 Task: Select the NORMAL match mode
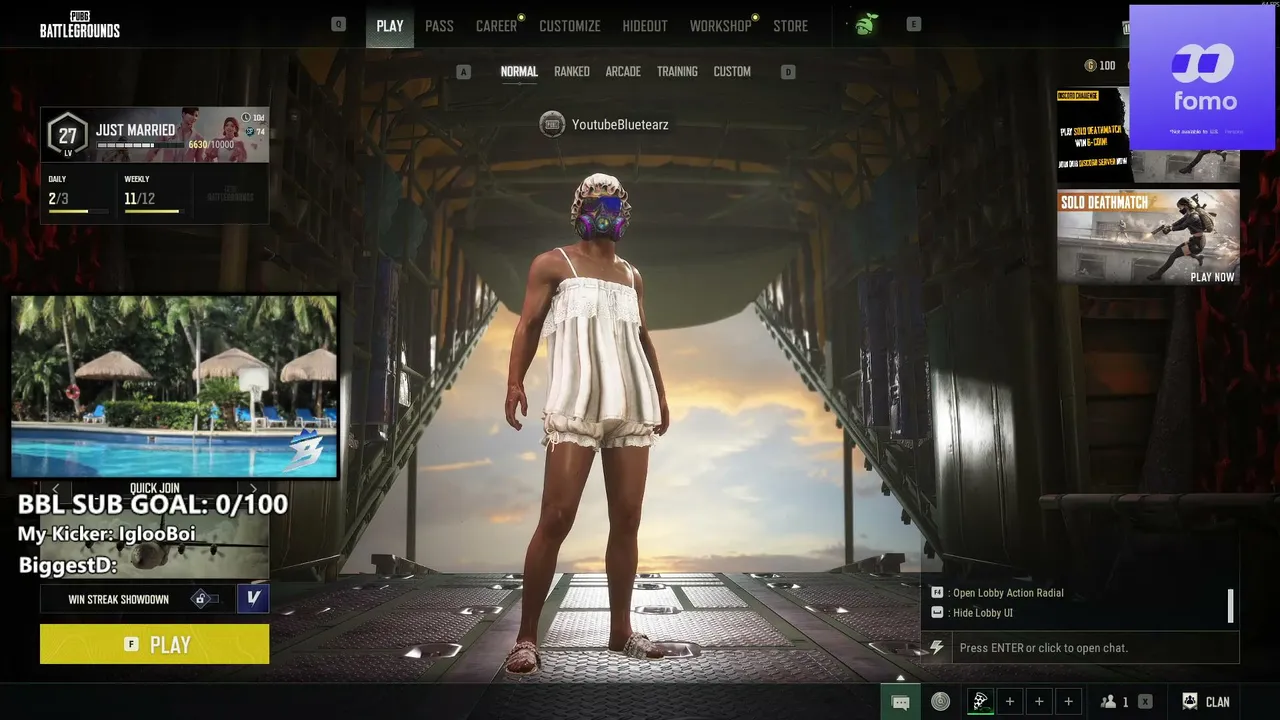(519, 72)
